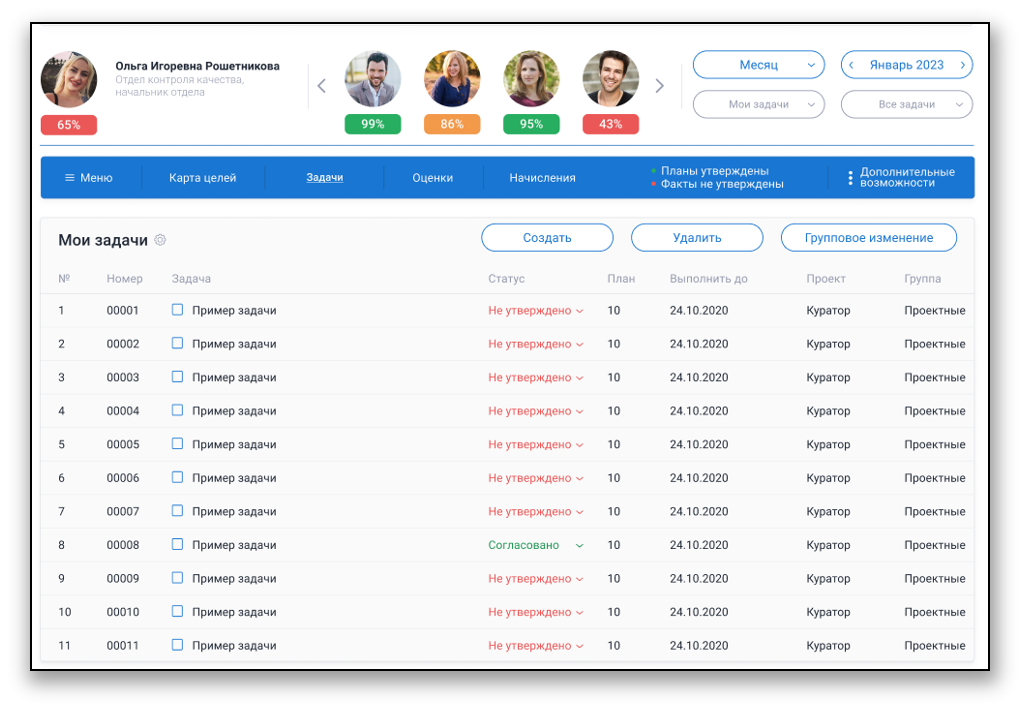Open Пример задачи in row 00006
The height and width of the screenshot is (711, 1025).
234,478
